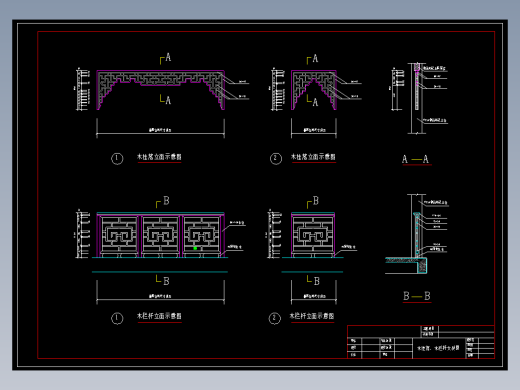The width and height of the screenshot is (520, 390).
Task: Select upper A cut marker above the narrow 挂落
Action: (x=312, y=59)
